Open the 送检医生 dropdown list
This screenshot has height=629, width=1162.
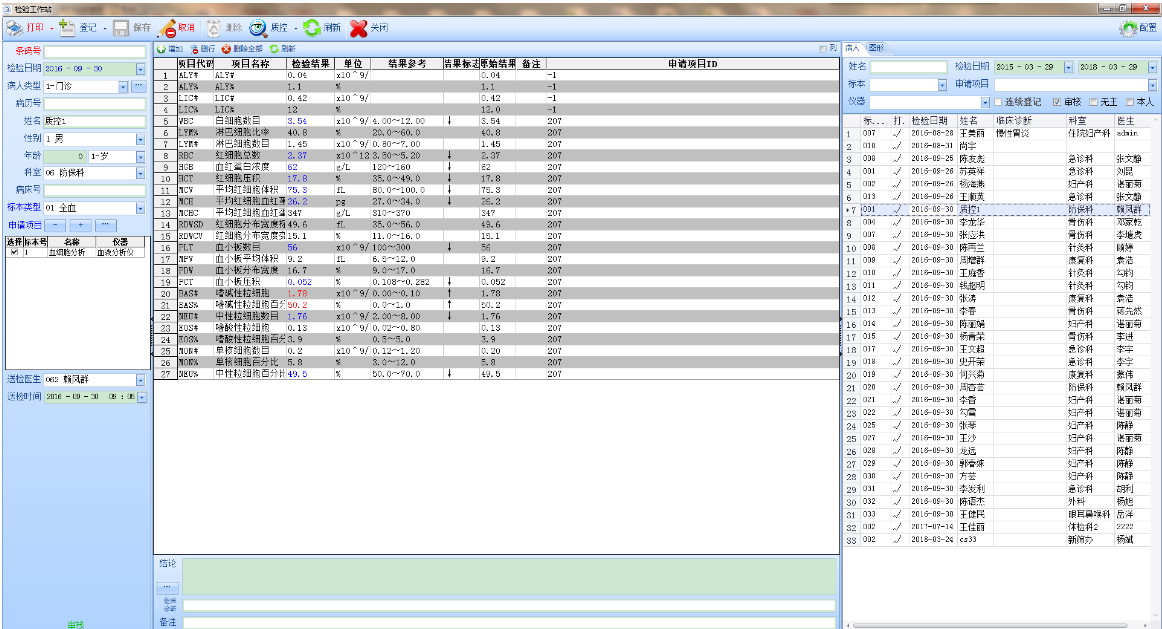tap(141, 380)
